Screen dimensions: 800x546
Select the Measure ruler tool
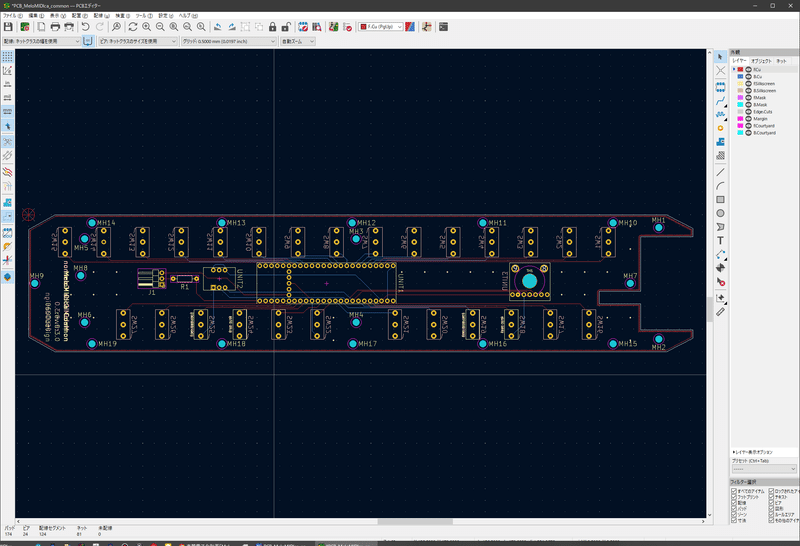(720, 312)
